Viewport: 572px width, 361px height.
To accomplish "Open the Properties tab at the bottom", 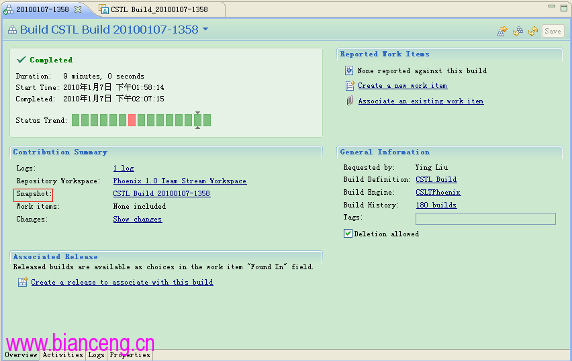I will [130, 355].
